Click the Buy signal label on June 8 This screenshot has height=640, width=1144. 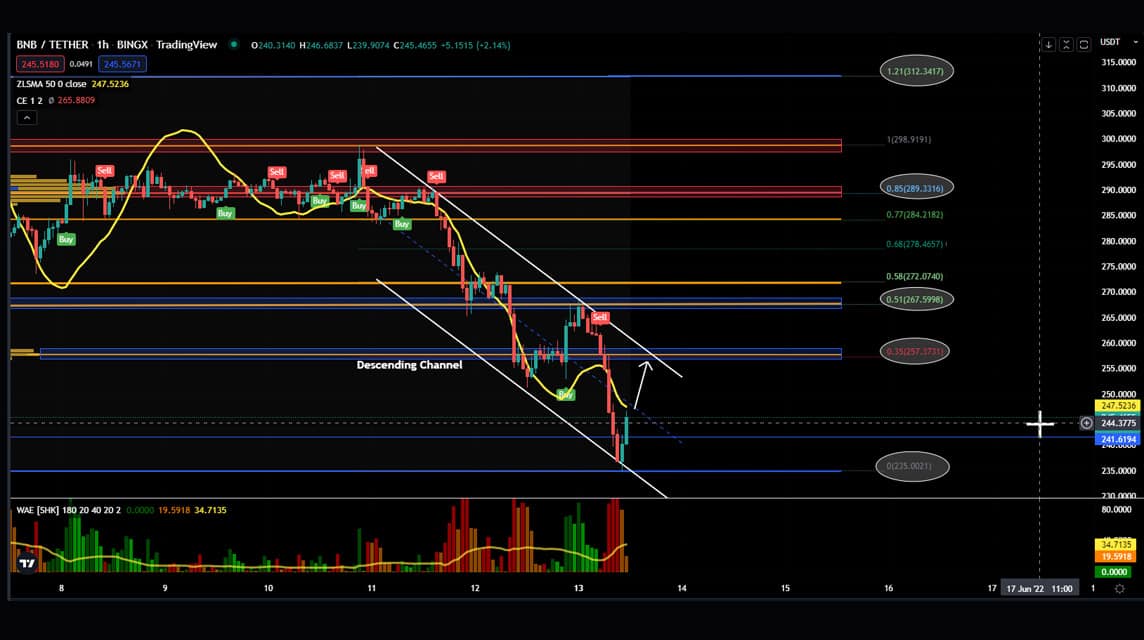[66, 239]
